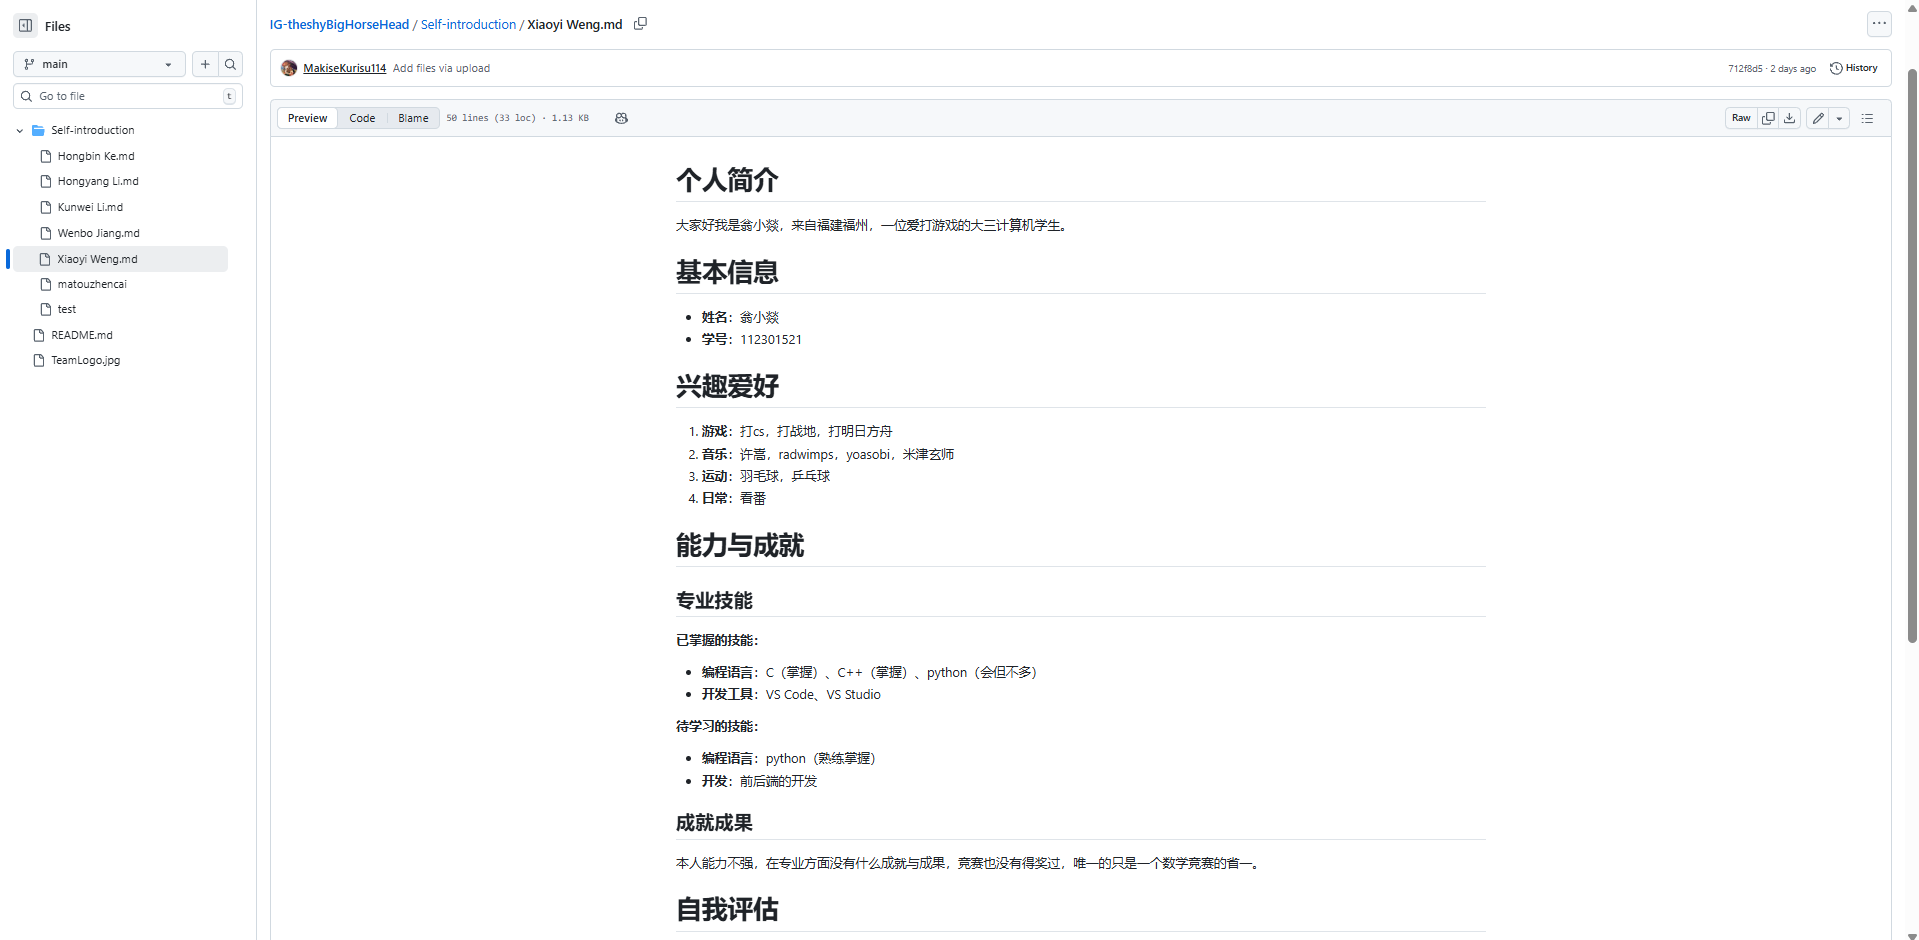Image resolution: width=1919 pixels, height=940 pixels.
Task: Open MakiseKurisu114's profile
Action: [x=344, y=68]
